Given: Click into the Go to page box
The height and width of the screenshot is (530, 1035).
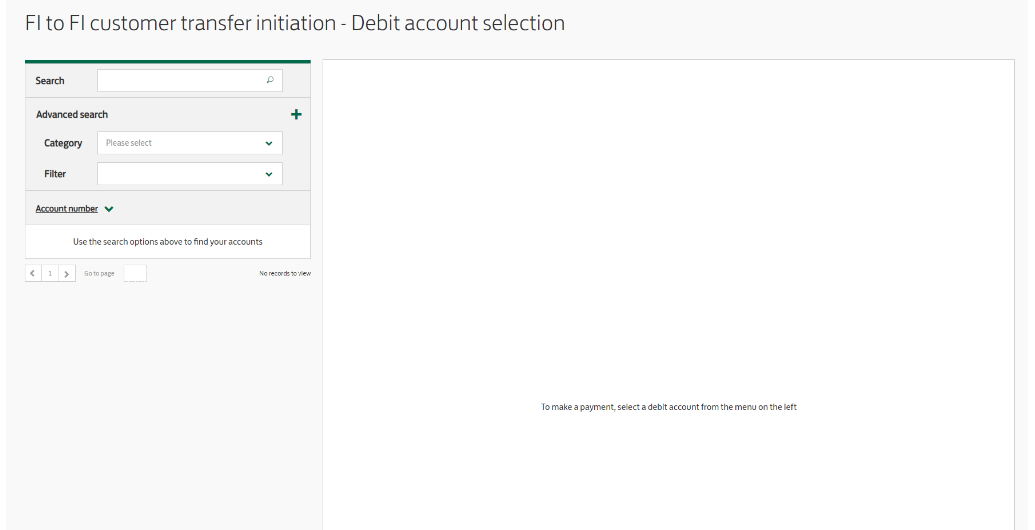Looking at the screenshot, I should [135, 273].
